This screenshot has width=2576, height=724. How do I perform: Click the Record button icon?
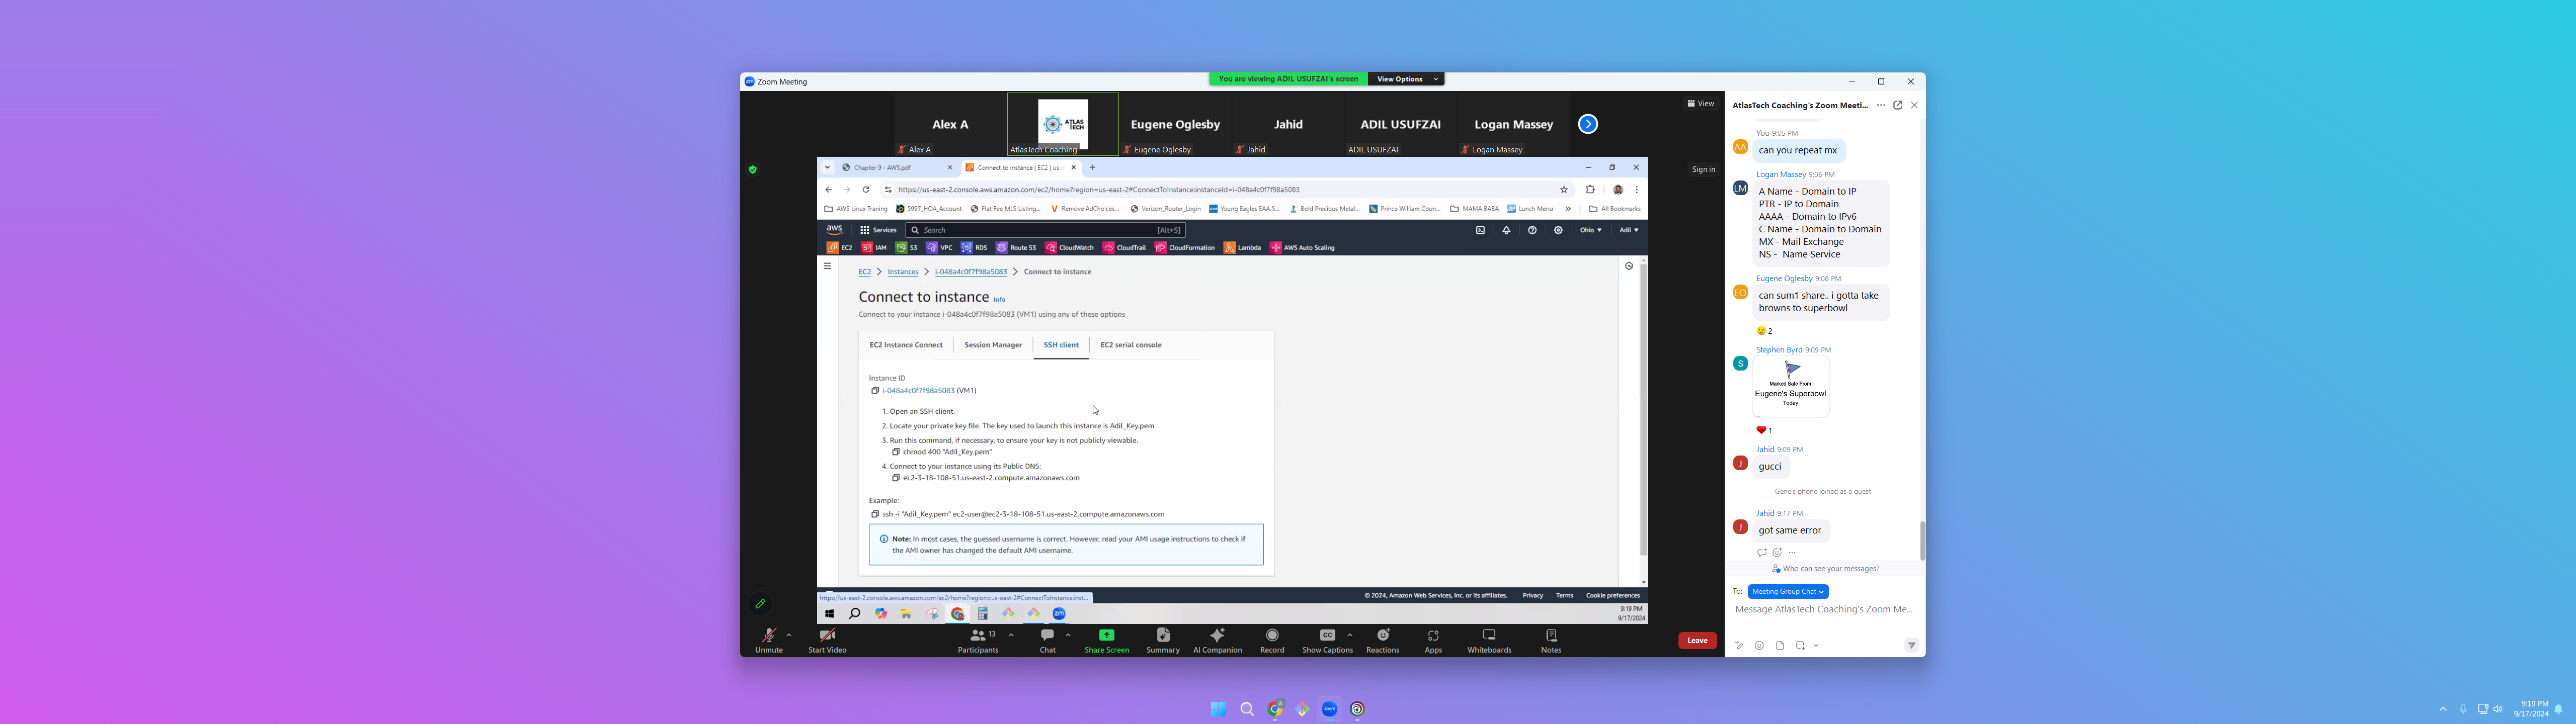point(1272,636)
